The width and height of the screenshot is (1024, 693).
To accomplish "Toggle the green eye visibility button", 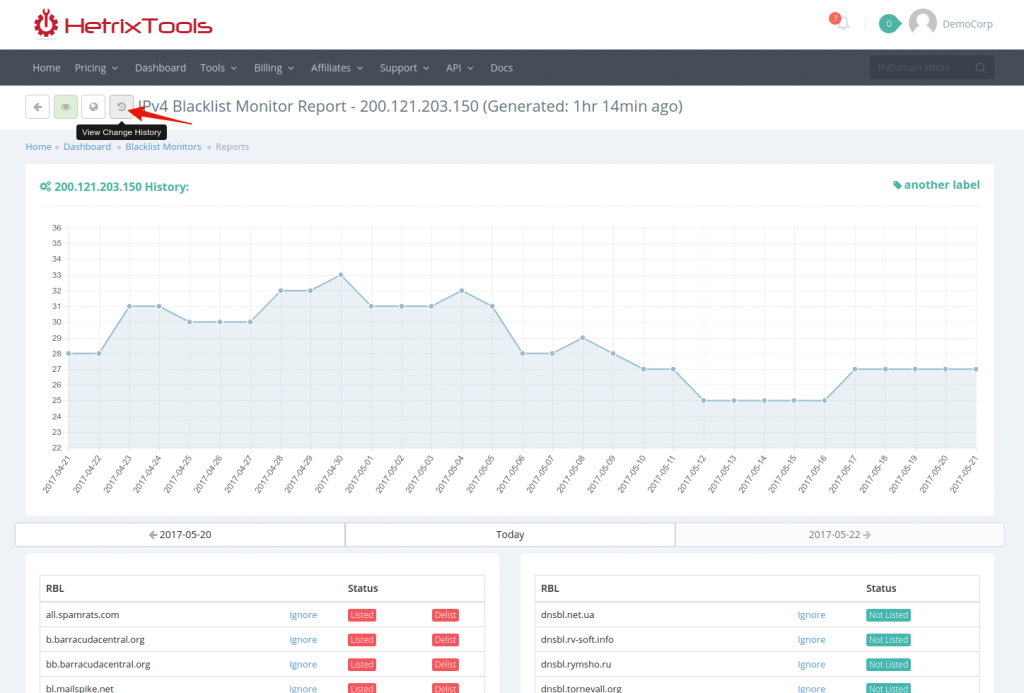I will [x=65, y=106].
